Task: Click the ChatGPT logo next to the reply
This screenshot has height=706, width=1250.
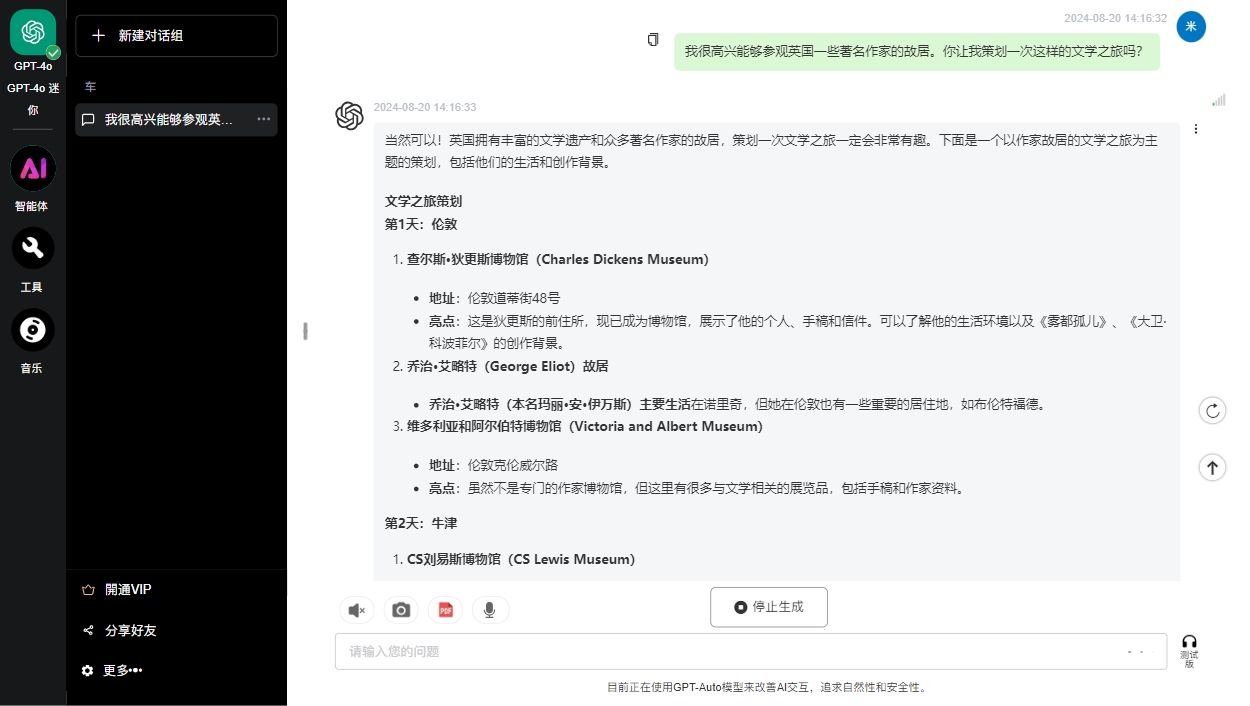Action: point(349,116)
